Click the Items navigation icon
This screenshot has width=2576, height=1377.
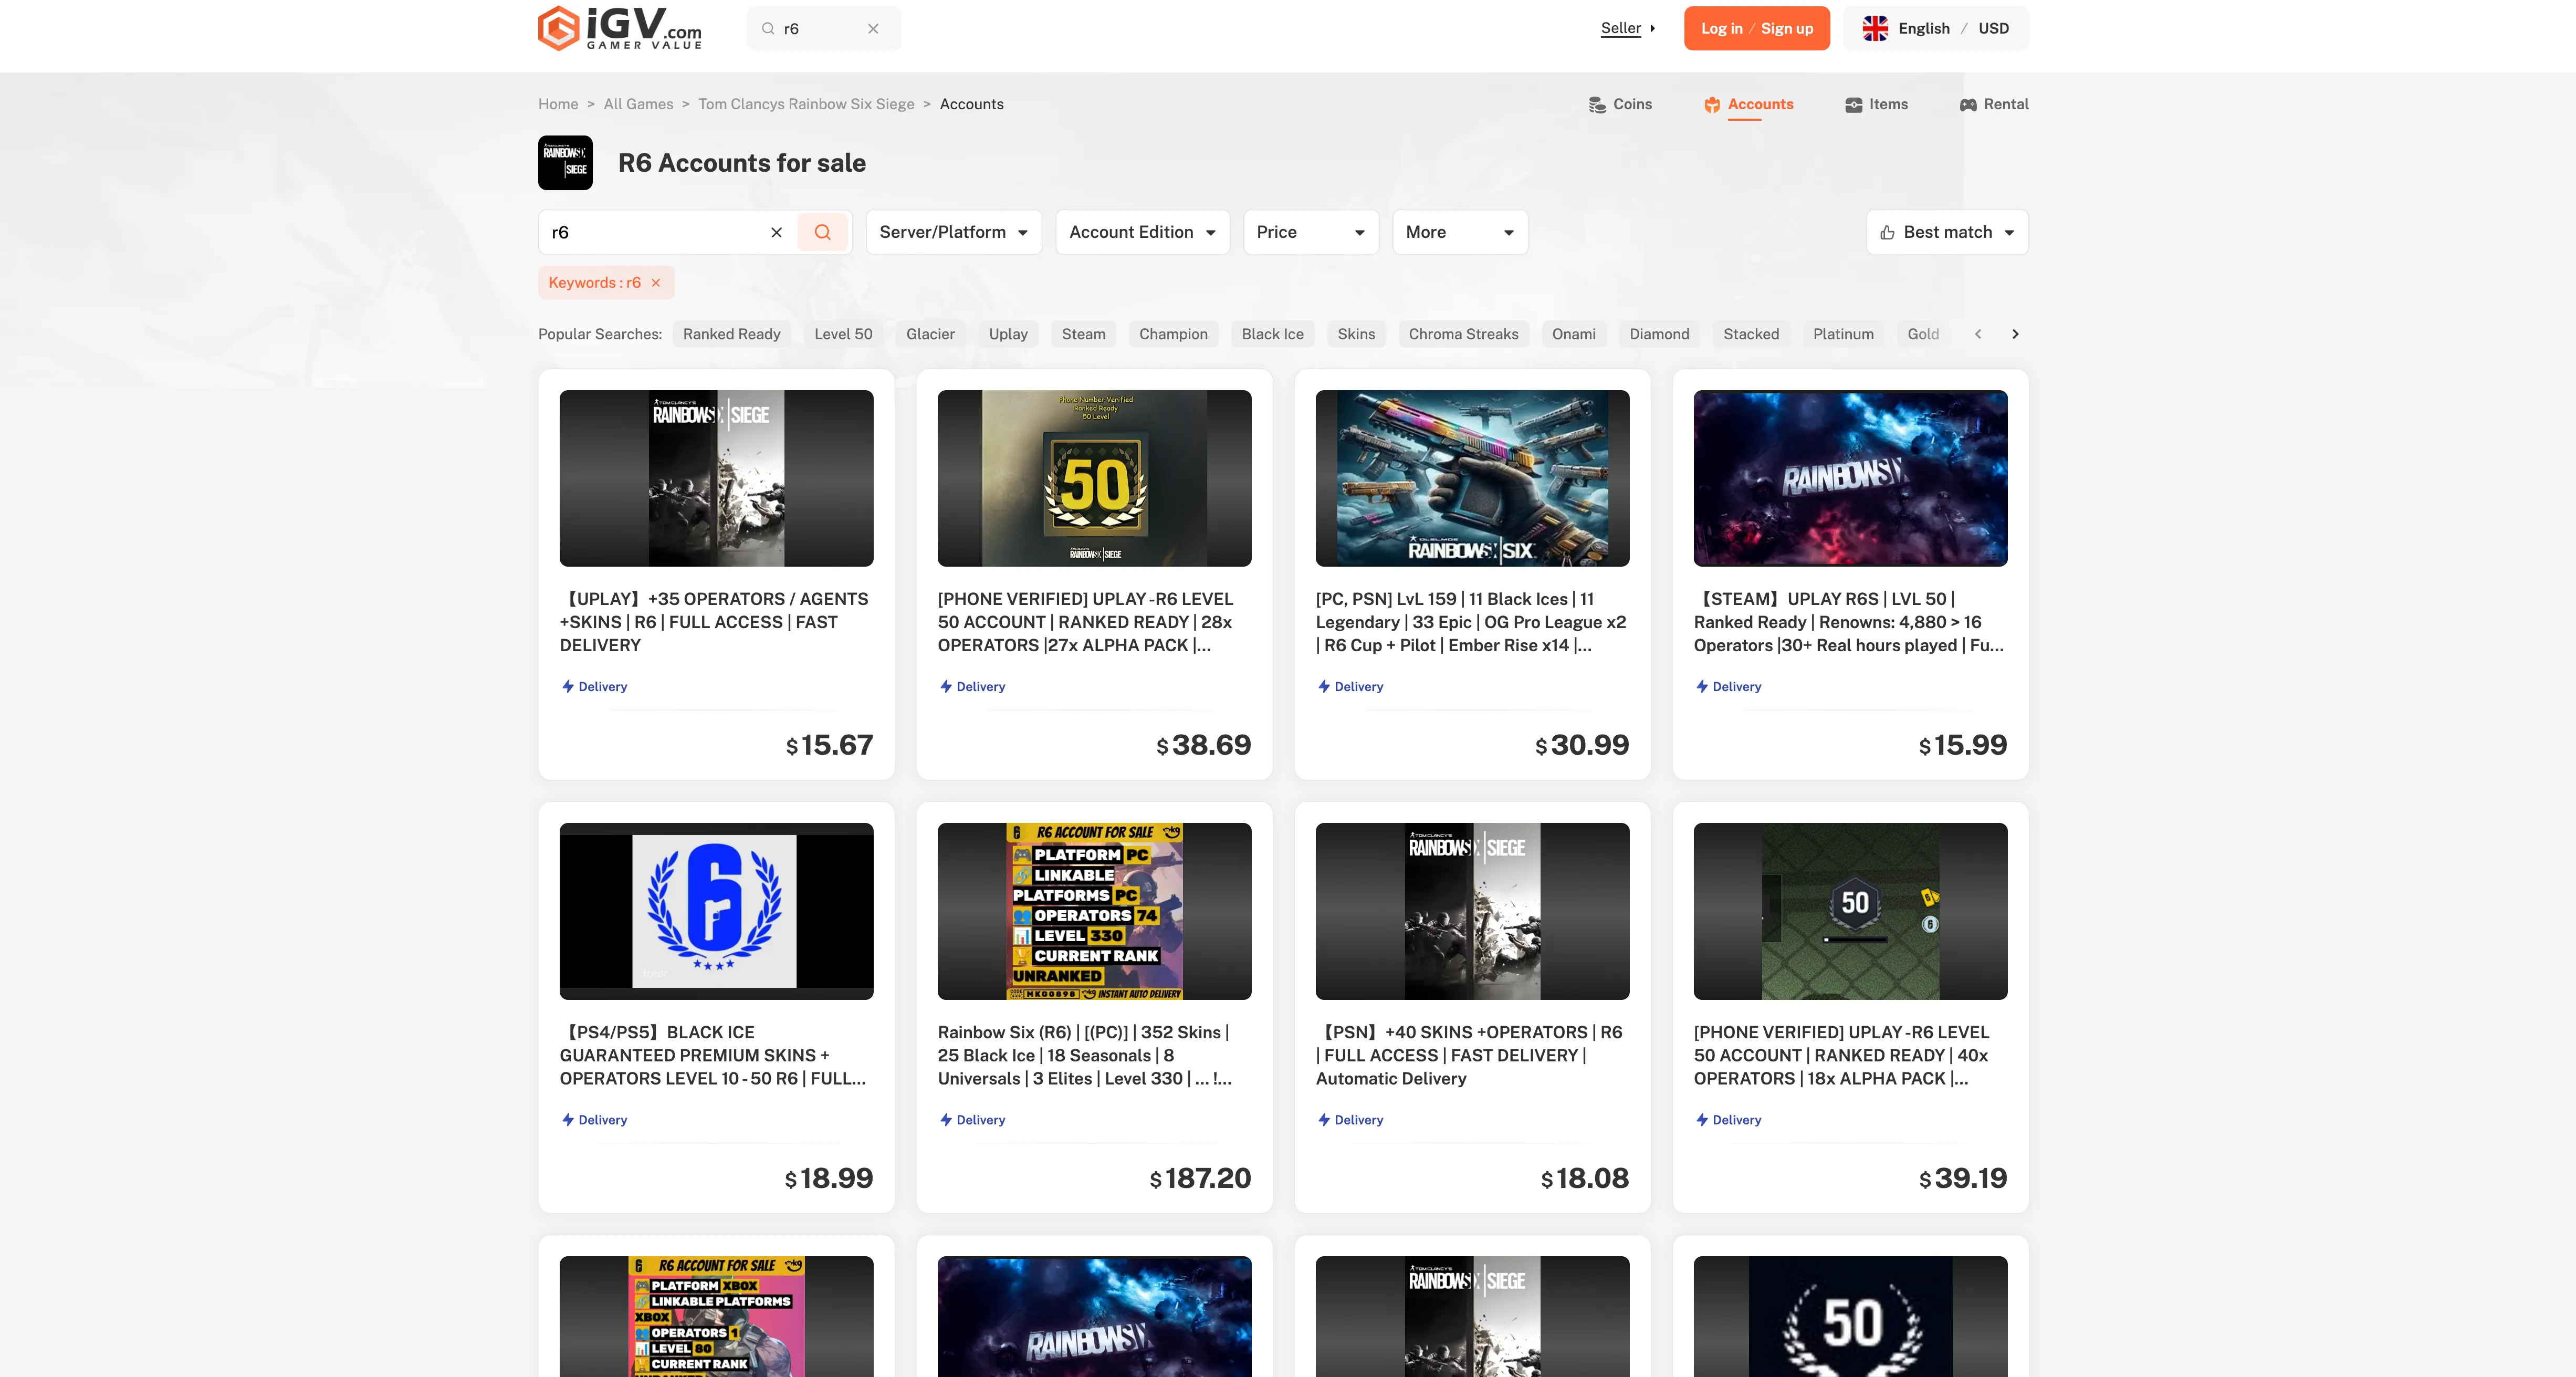(1853, 104)
